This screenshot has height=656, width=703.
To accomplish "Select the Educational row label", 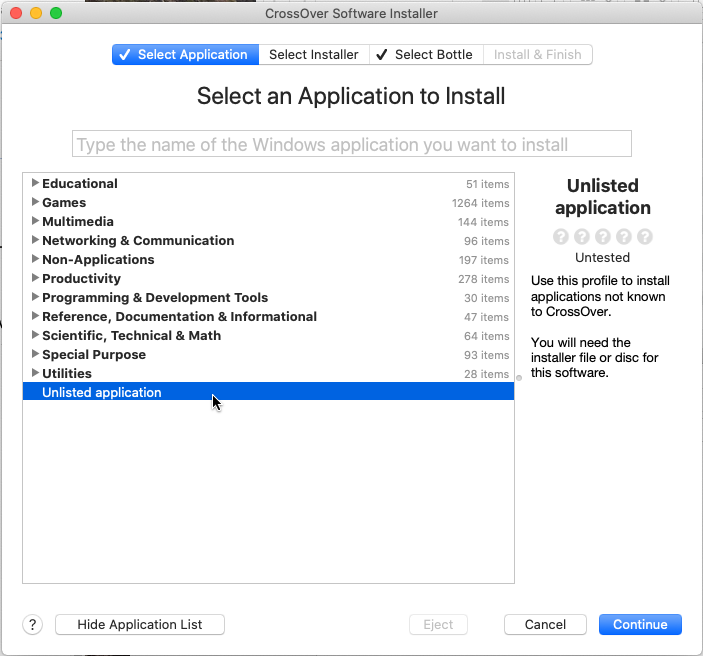I will [80, 183].
